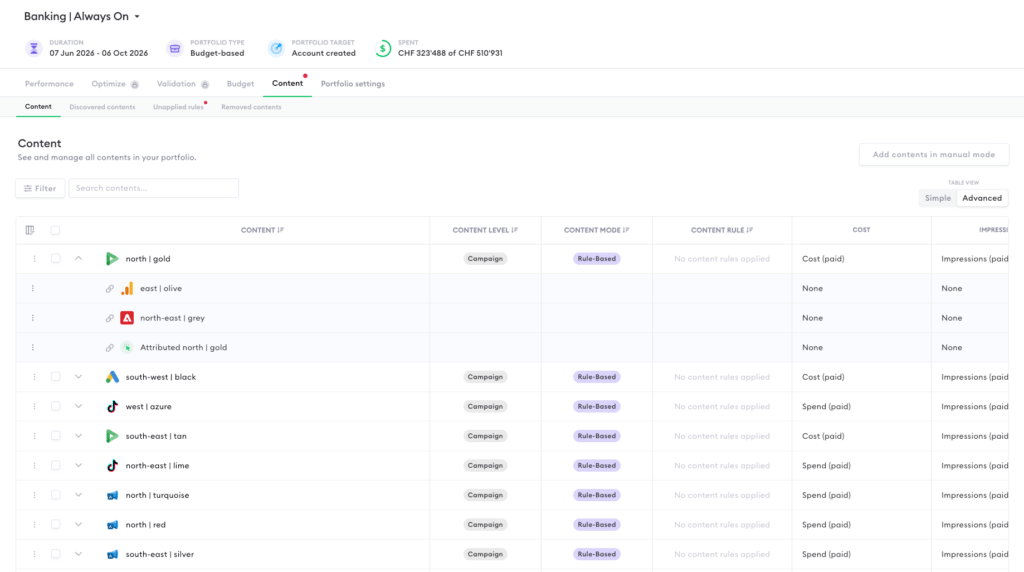1024x572 pixels.
Task: Click the icon of Attributed north | gold
Action: (x=127, y=347)
